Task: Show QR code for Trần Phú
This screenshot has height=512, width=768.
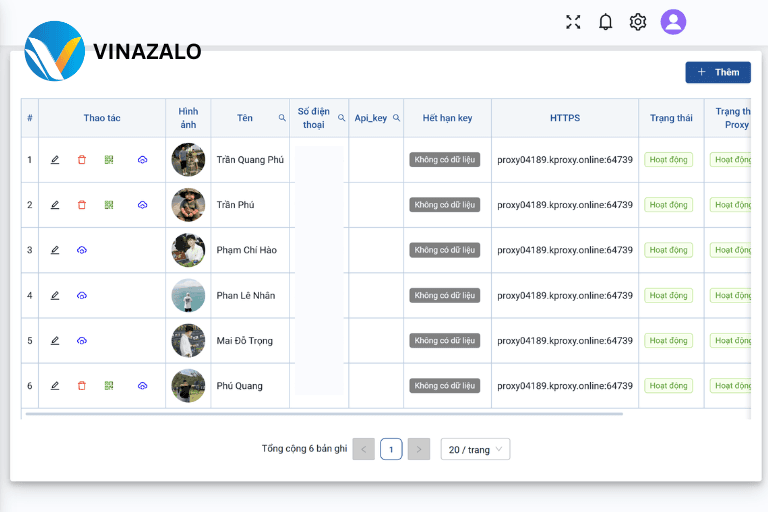Action: tap(109, 205)
